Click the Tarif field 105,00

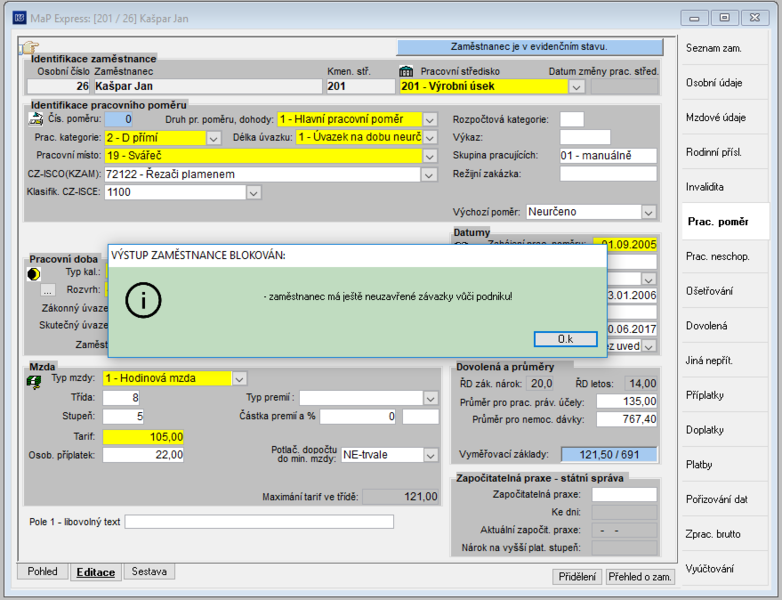coord(143,437)
